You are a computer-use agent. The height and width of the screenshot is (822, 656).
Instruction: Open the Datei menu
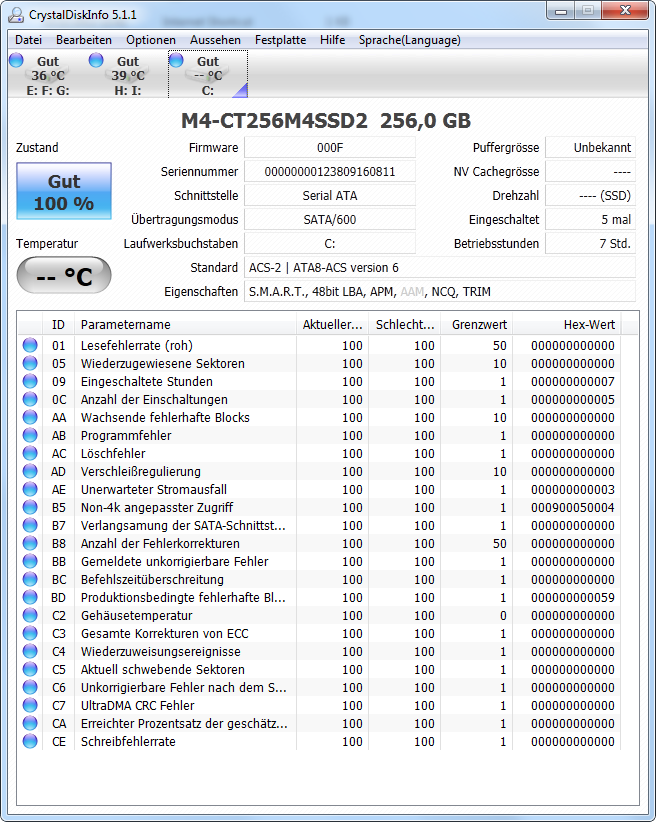(x=28, y=40)
